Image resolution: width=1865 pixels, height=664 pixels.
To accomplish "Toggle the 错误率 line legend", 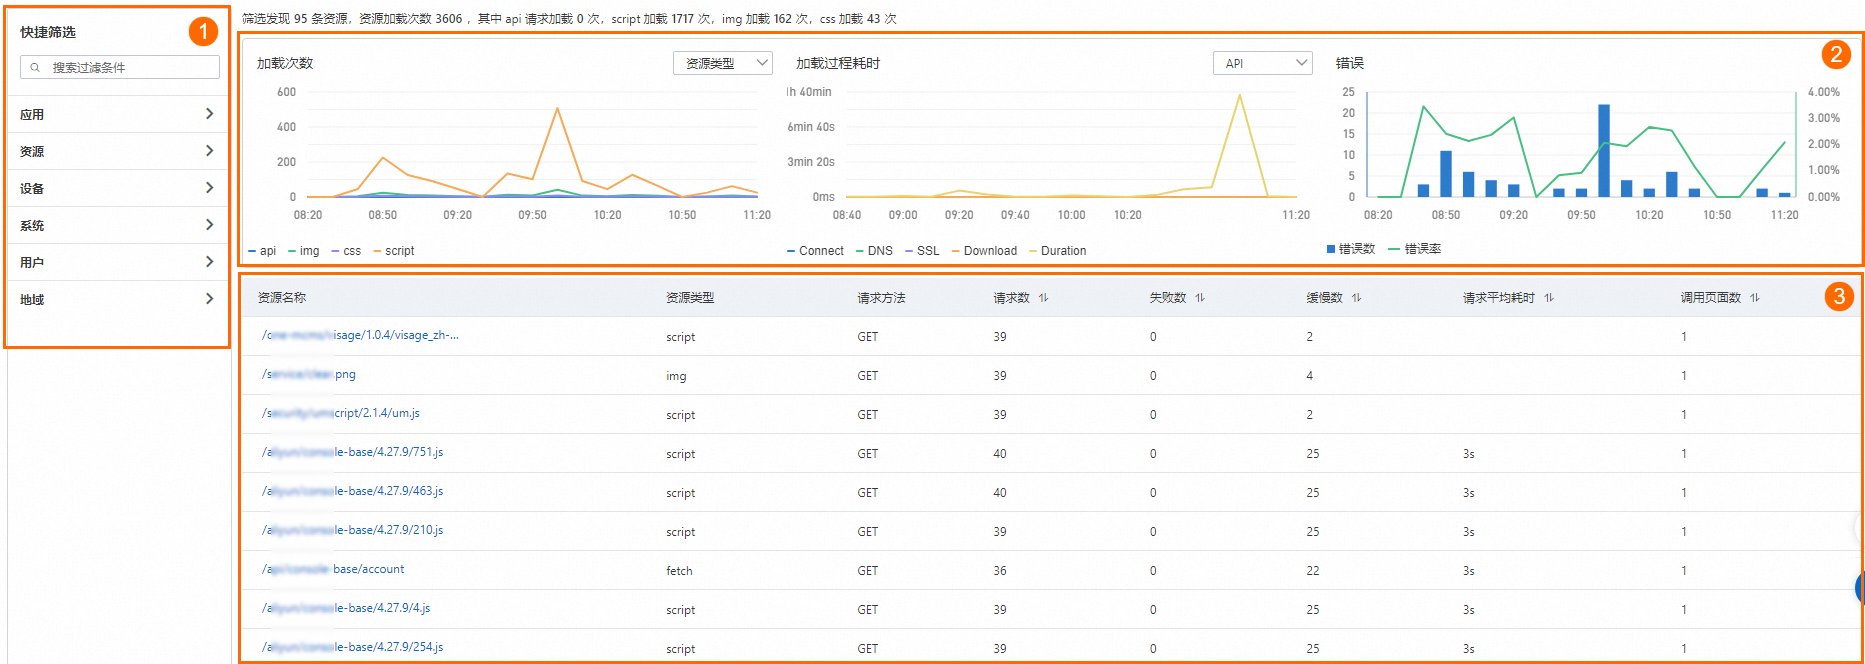I will (1415, 249).
